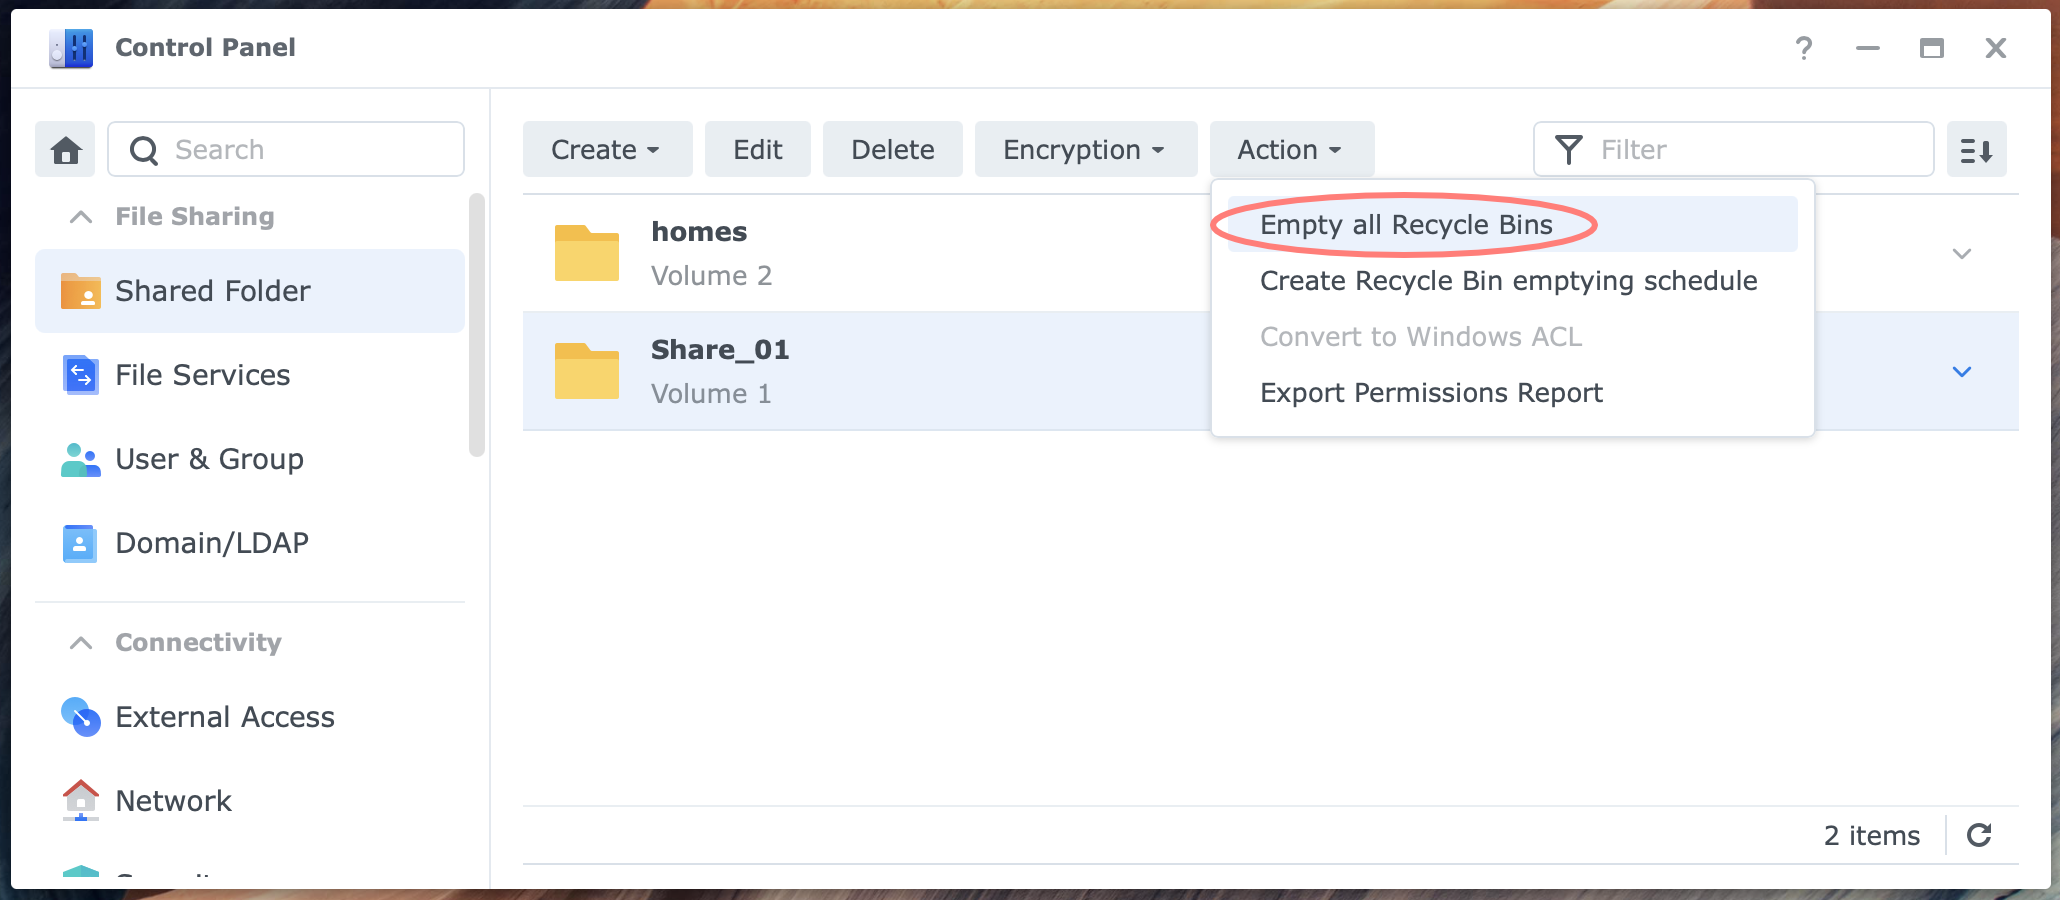The image size is (2060, 900).
Task: Open User & Group settings
Action: pyautogui.click(x=209, y=459)
